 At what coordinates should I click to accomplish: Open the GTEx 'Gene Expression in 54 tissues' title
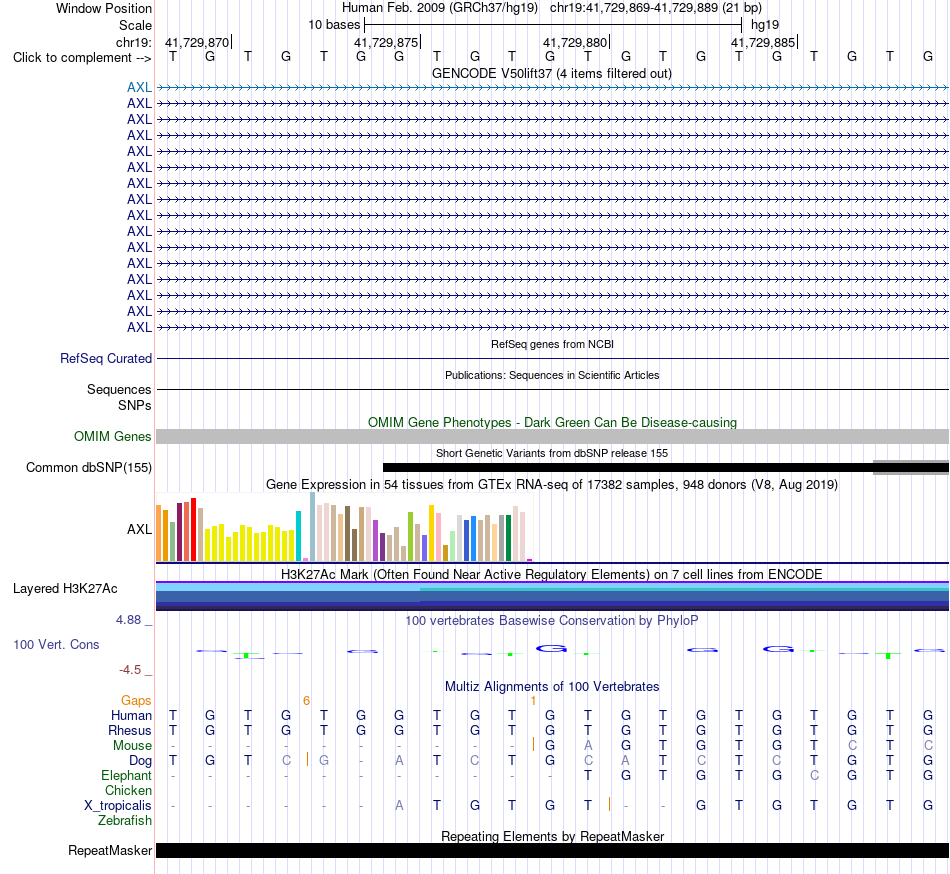(x=552, y=485)
